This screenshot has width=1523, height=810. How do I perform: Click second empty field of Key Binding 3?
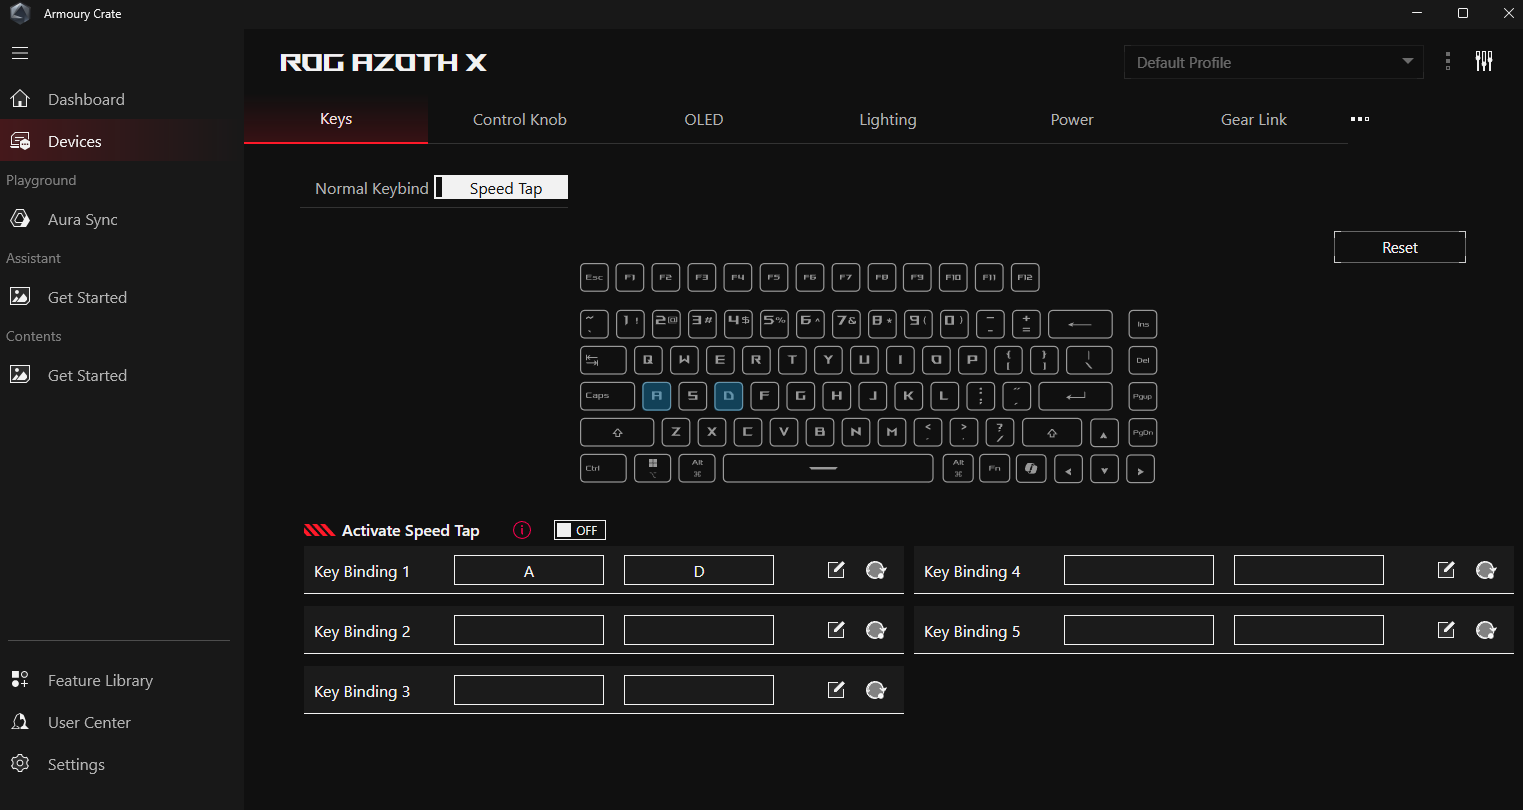(x=699, y=690)
